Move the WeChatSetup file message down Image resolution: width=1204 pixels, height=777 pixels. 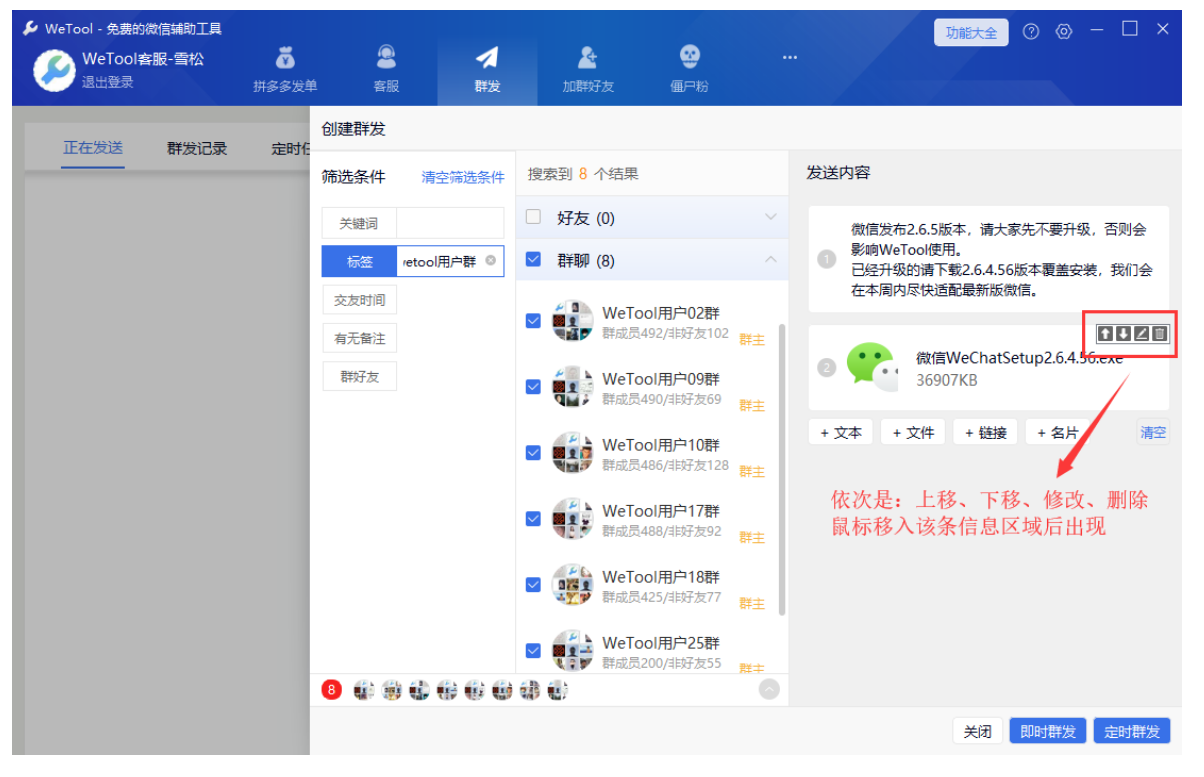(1123, 334)
